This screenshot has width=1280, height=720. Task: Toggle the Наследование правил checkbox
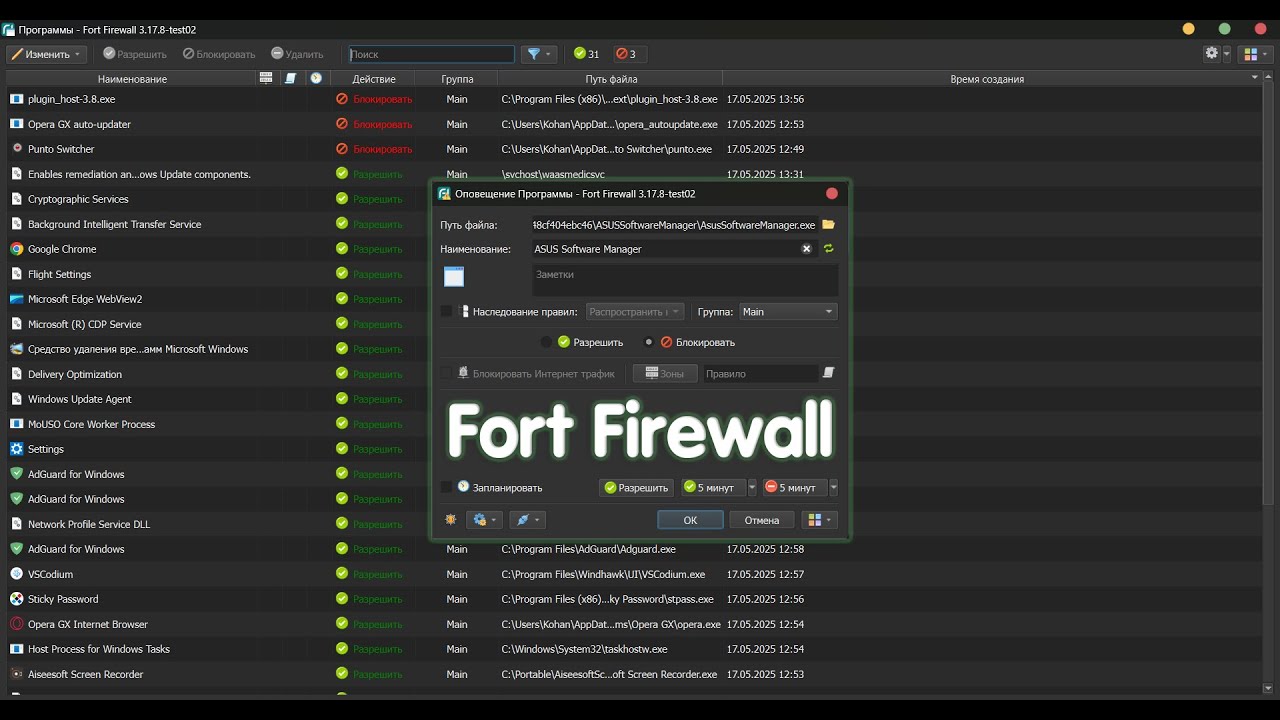446,312
